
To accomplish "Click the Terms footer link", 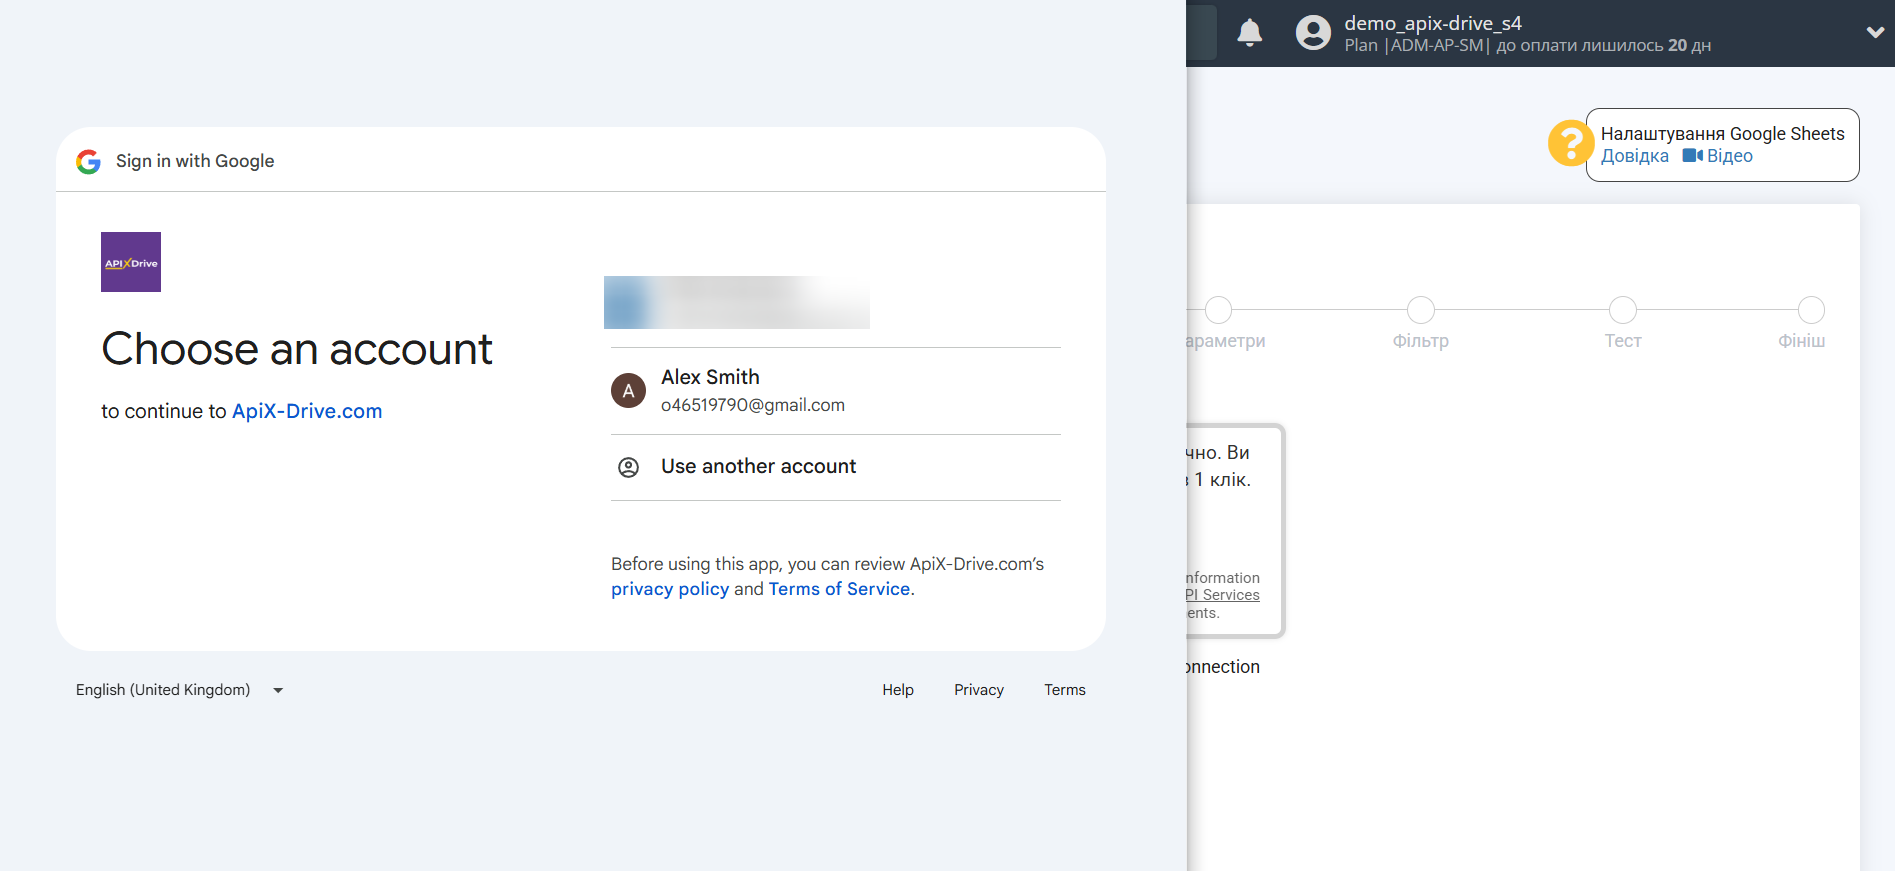I will pos(1065,690).
